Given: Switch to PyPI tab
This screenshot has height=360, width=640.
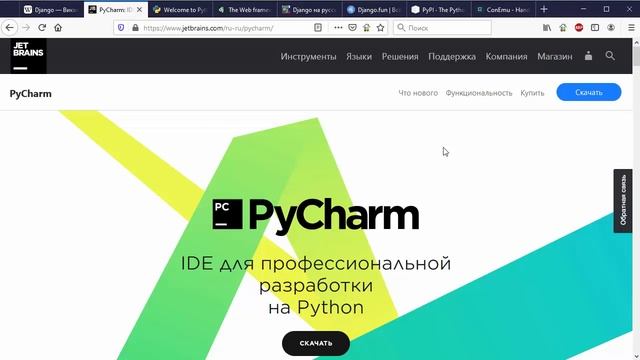Looking at the screenshot, I should point(438,9).
